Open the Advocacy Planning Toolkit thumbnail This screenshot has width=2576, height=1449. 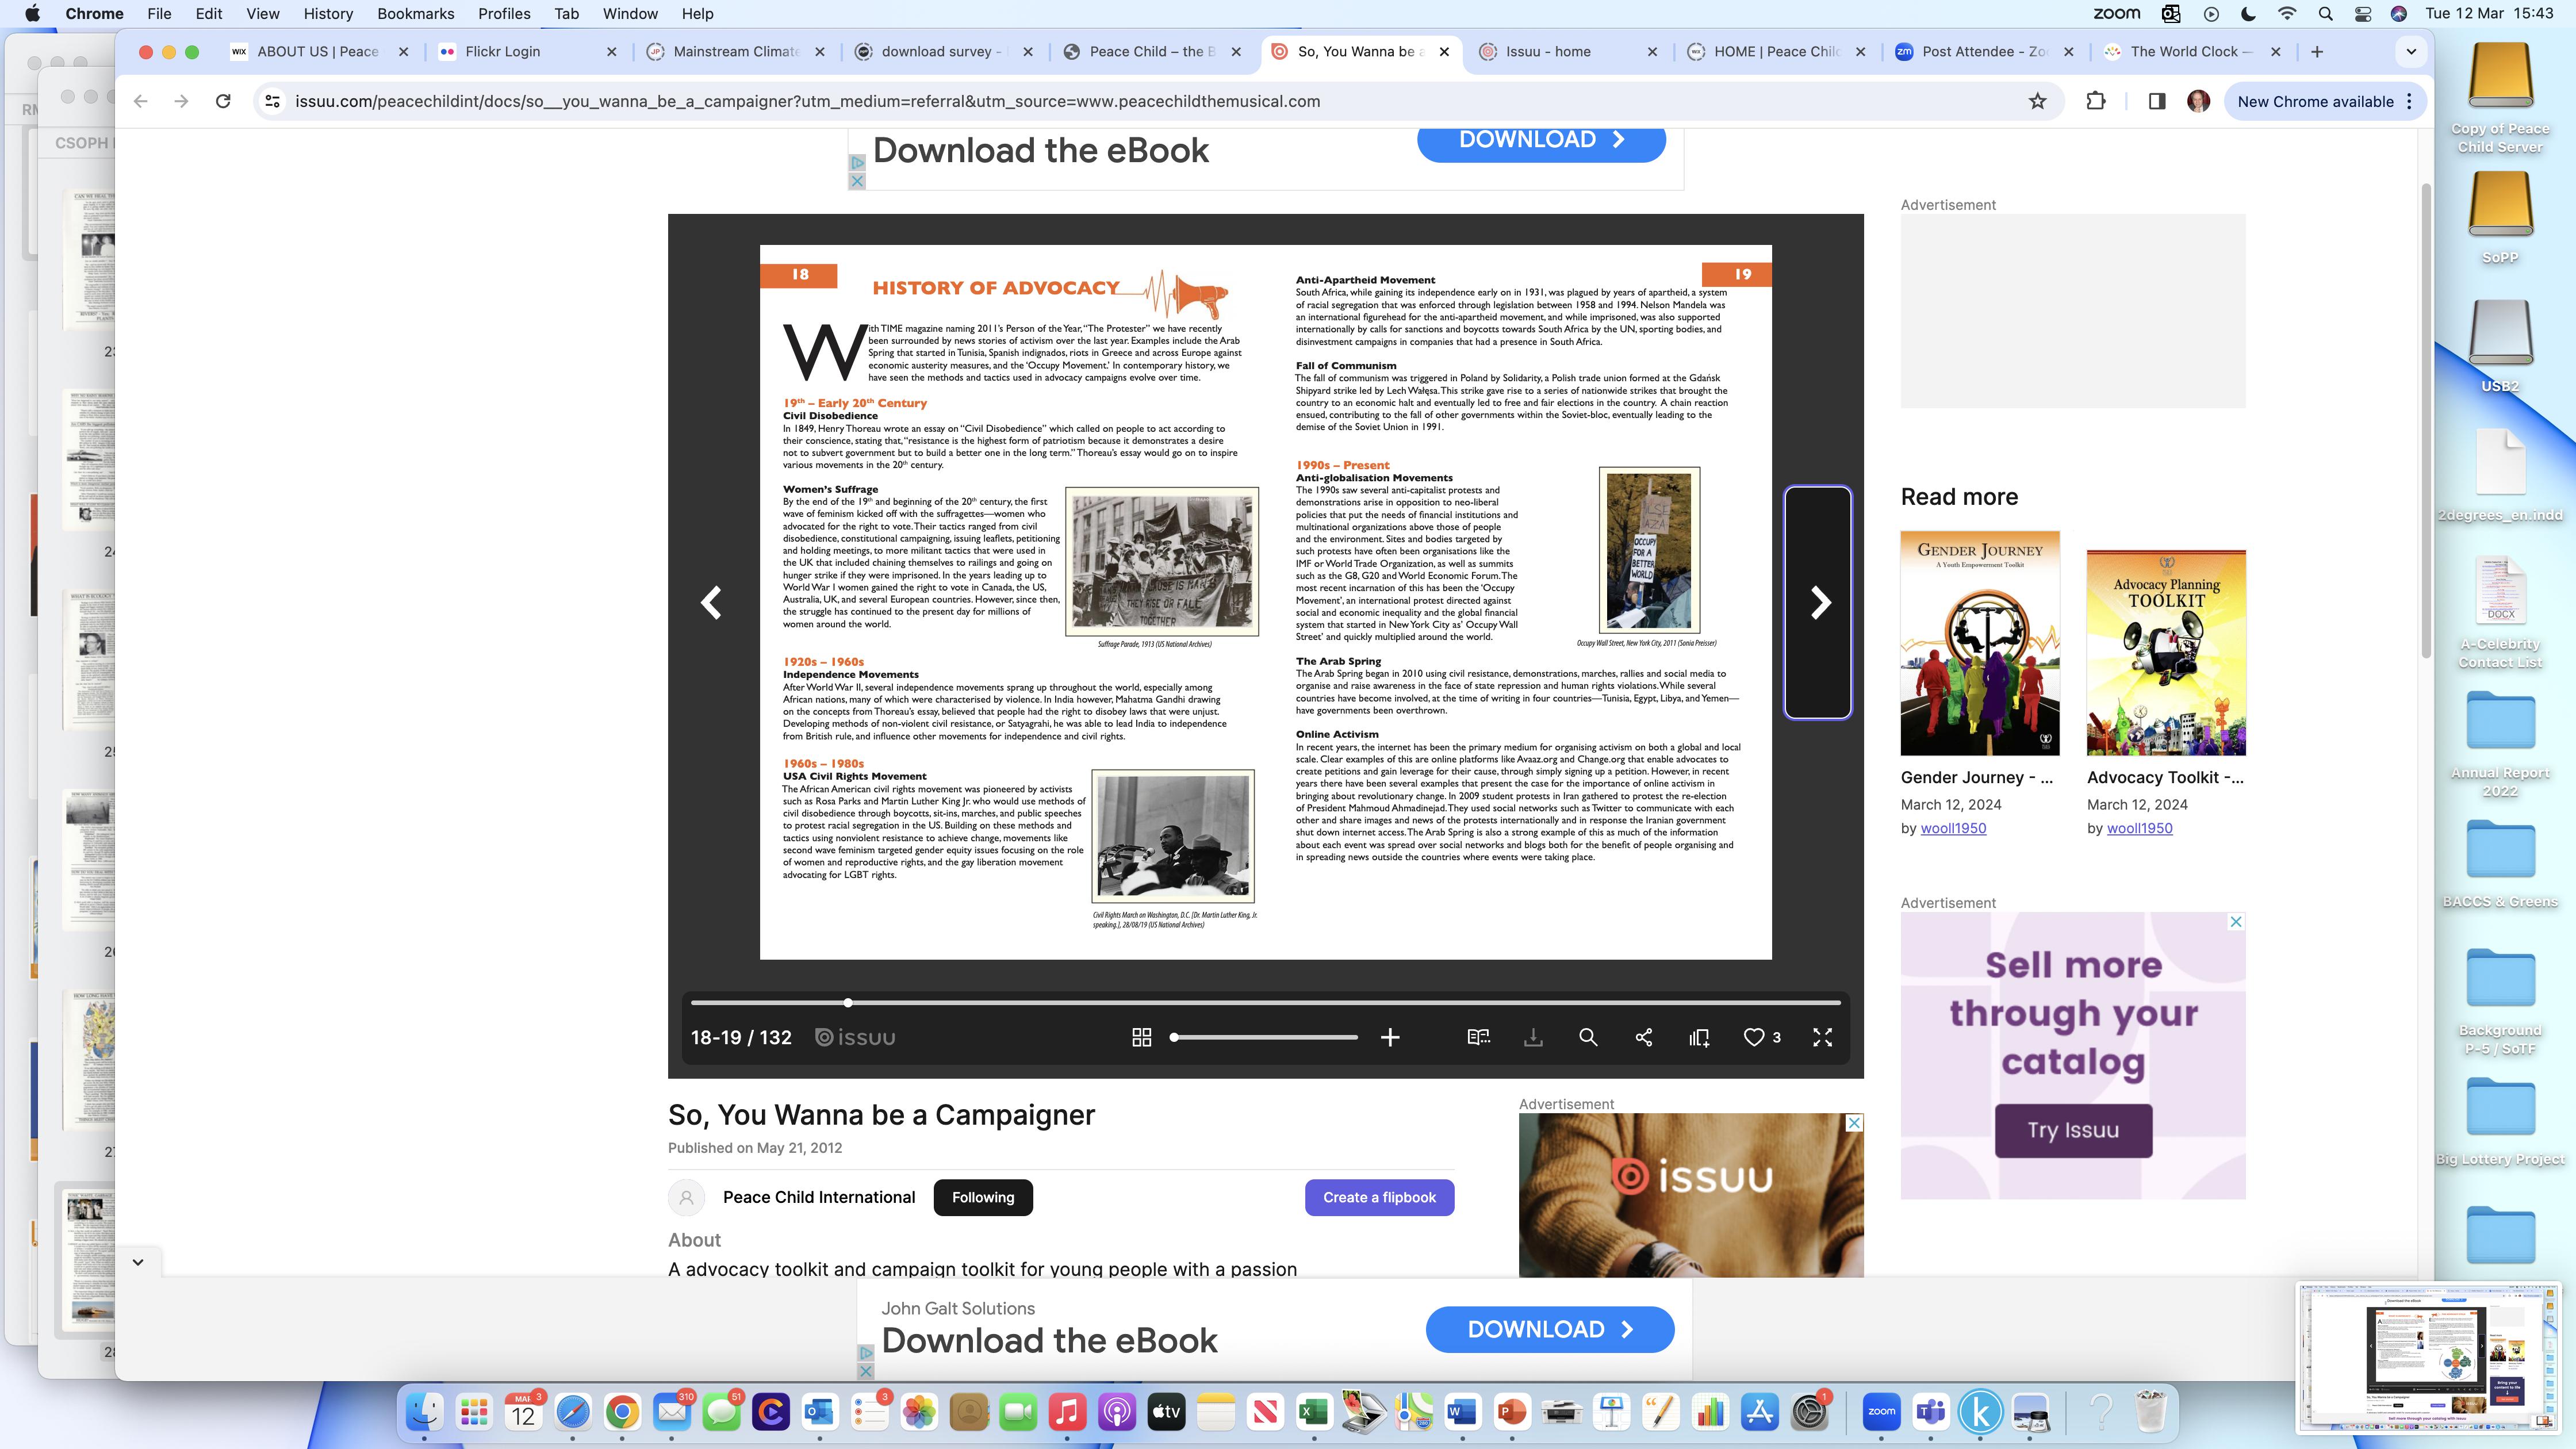coord(2166,652)
